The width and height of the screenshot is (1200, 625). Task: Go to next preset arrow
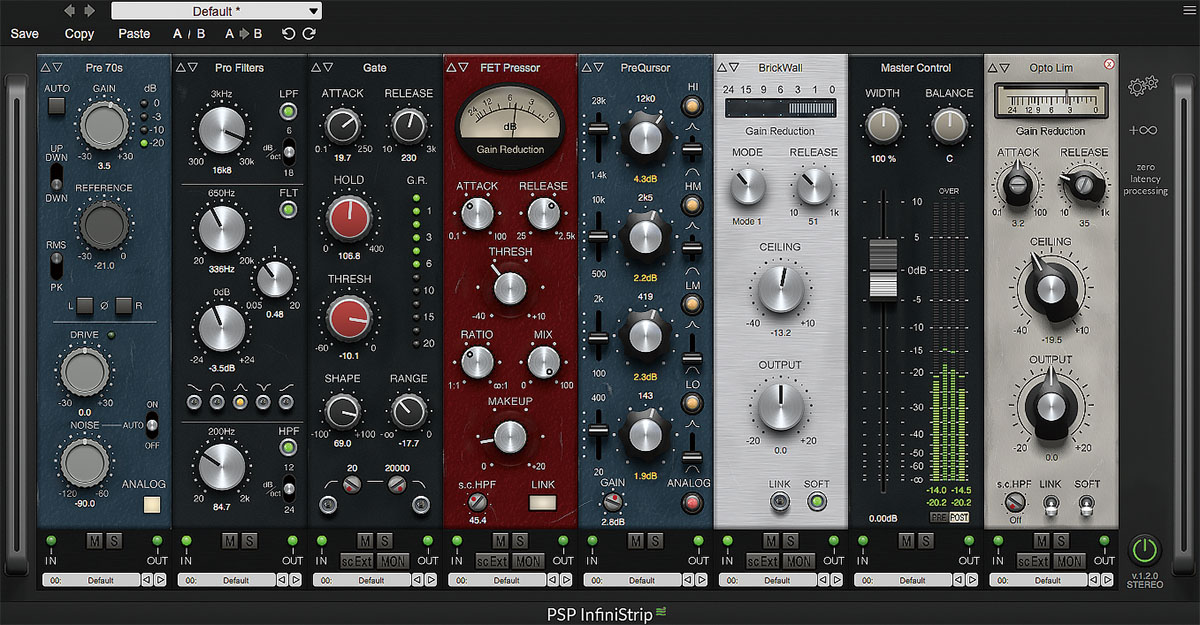click(x=90, y=11)
